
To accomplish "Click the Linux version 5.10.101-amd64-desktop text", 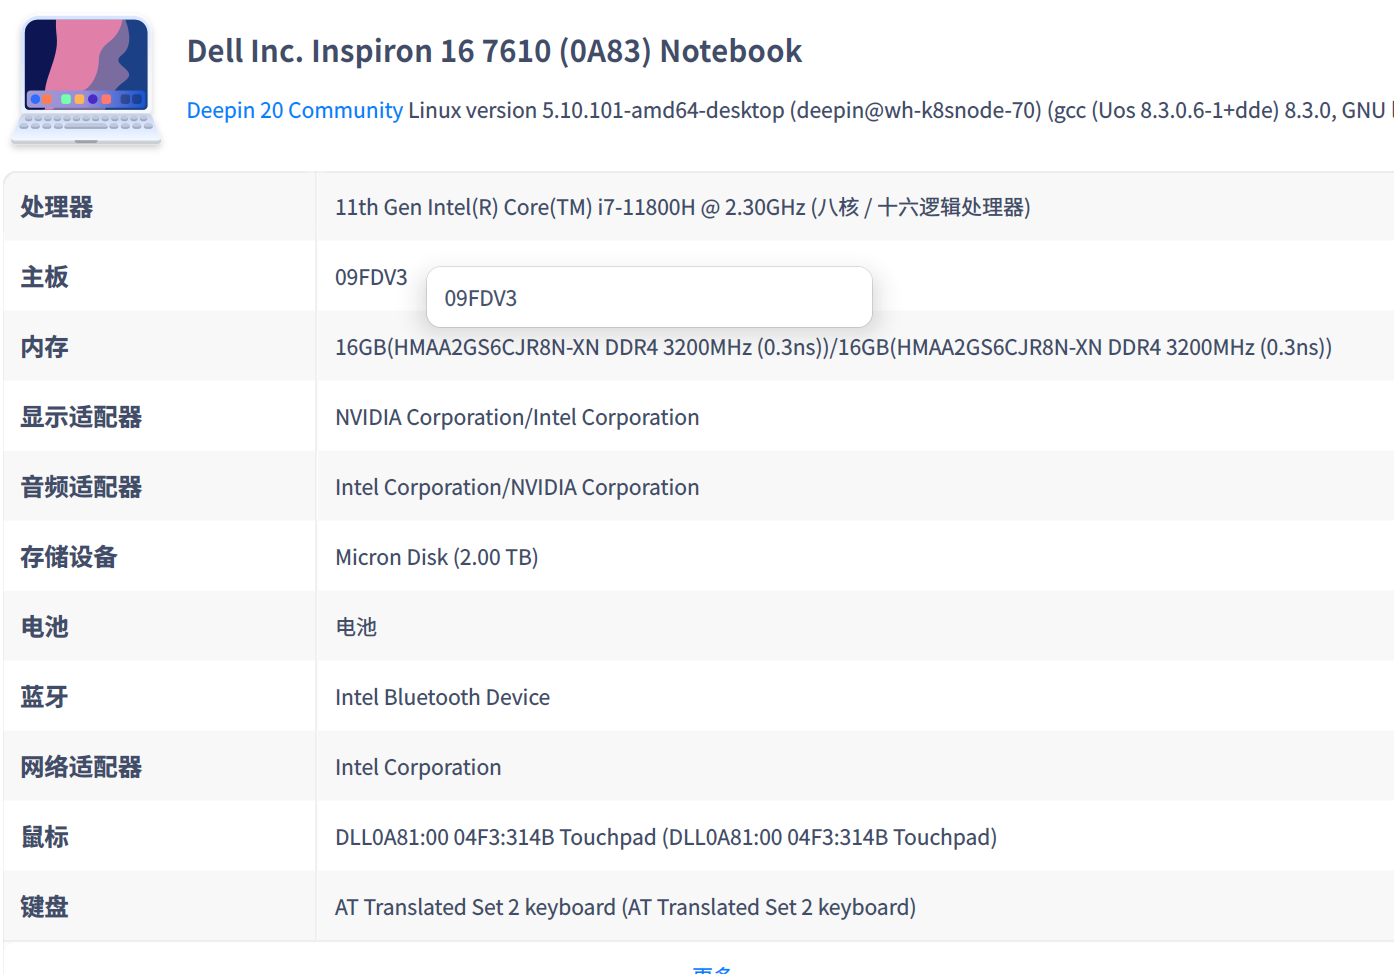I will point(596,110).
